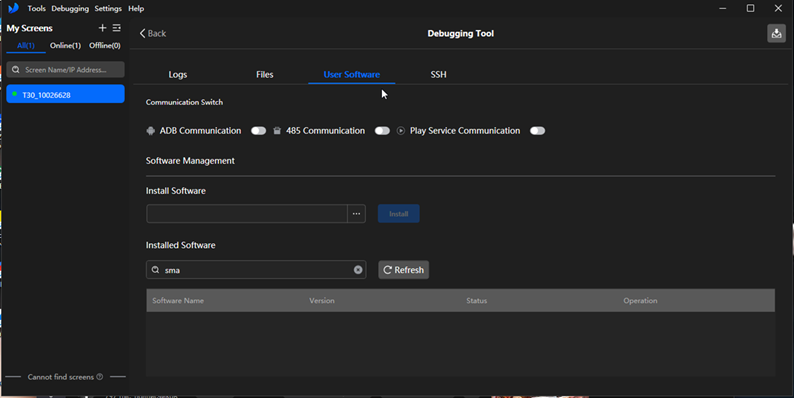794x398 pixels.
Task: Click the Software Management heading
Action: click(190, 161)
